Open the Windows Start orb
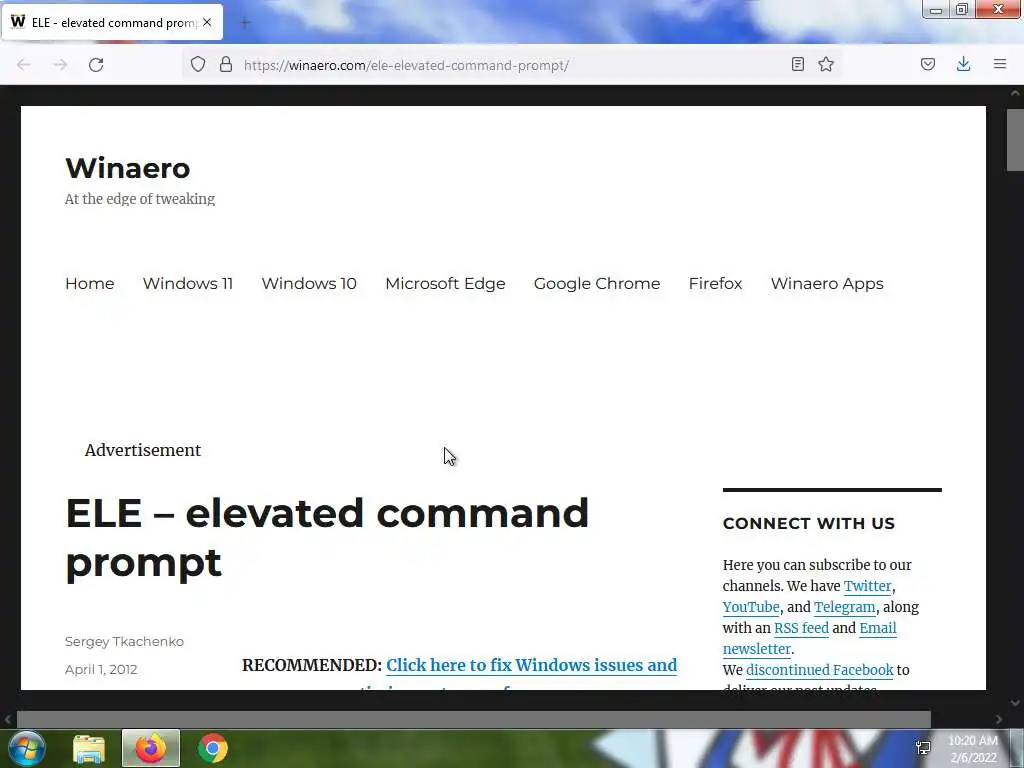Screen dimensions: 1024x768 pos(27,748)
